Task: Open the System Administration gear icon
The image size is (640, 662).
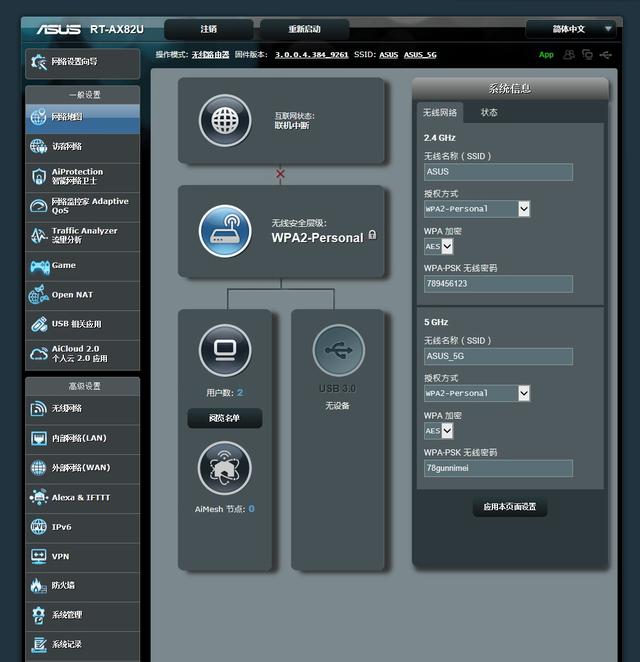Action: (x=38, y=616)
